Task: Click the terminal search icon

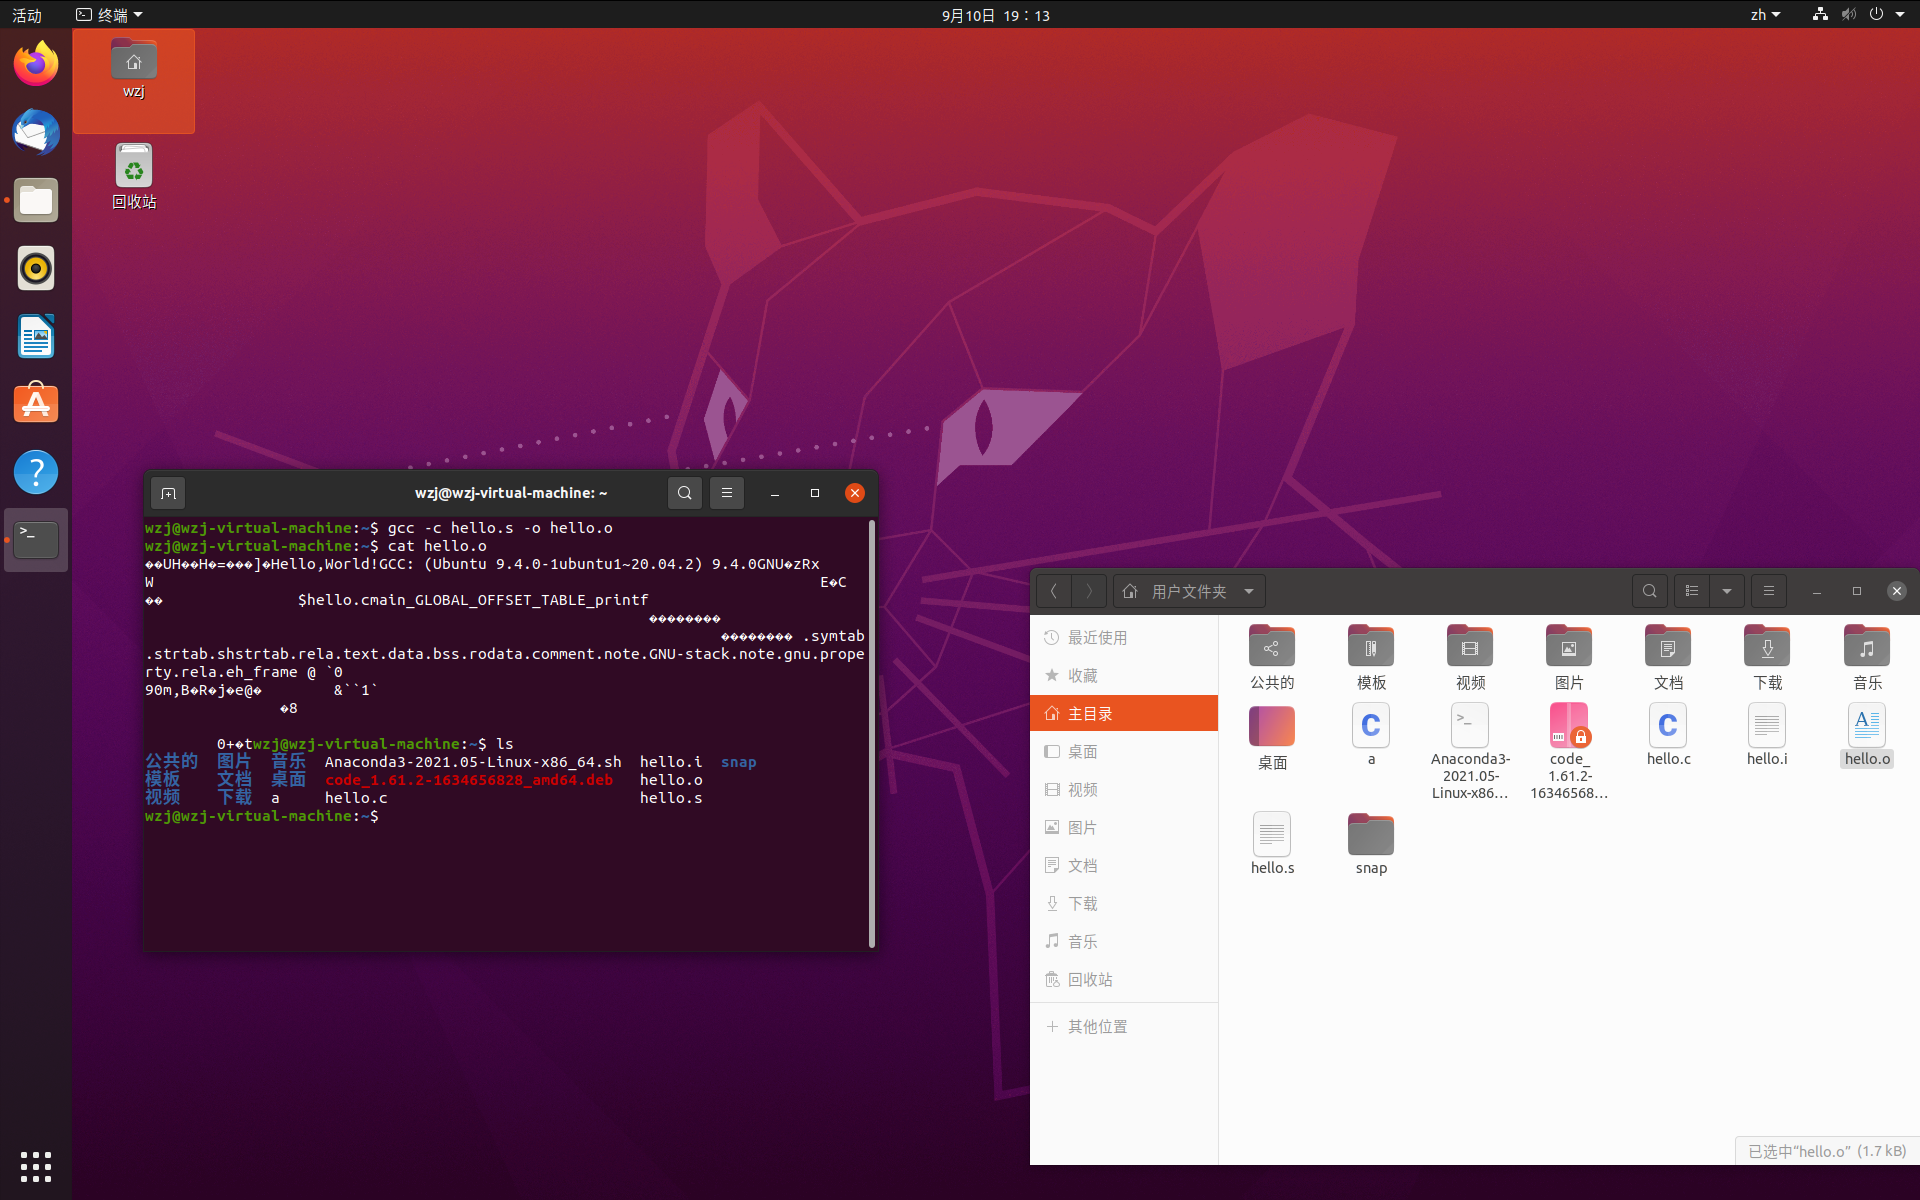Action: pos(684,493)
